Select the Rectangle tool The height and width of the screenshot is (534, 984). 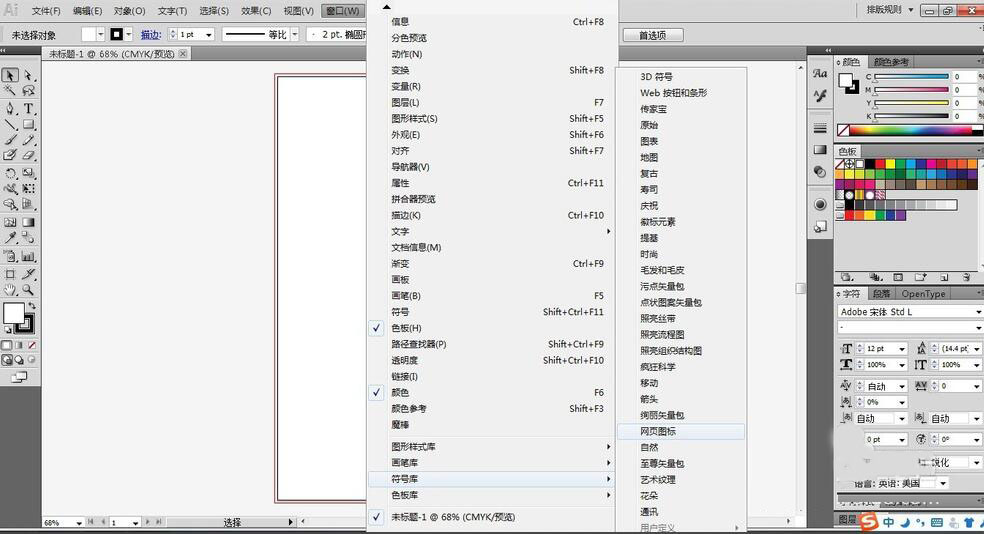click(x=28, y=124)
